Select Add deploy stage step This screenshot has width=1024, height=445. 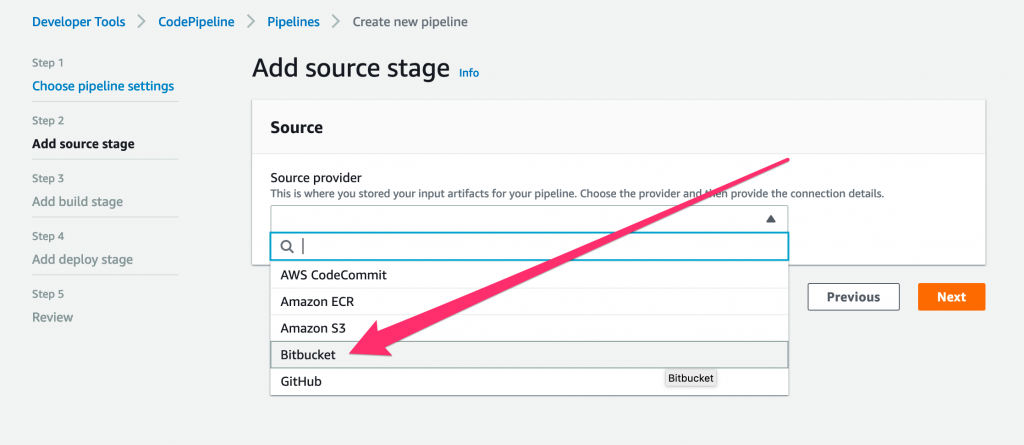pyautogui.click(x=82, y=259)
